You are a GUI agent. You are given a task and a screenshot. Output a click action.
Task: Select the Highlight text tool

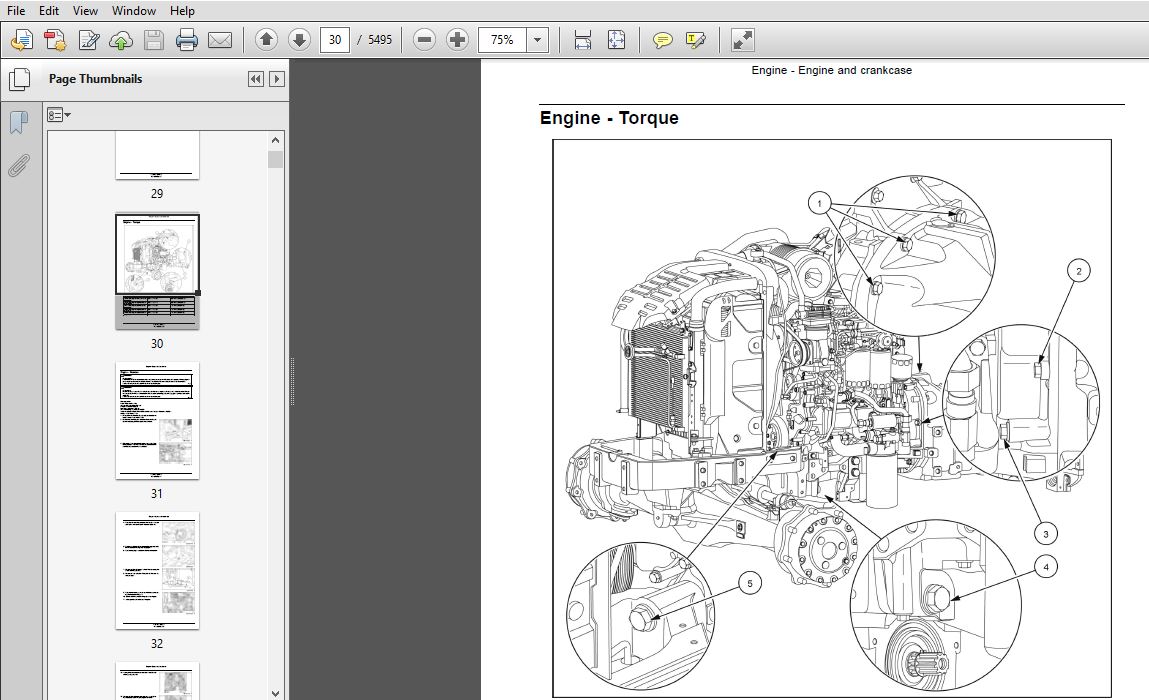[695, 40]
